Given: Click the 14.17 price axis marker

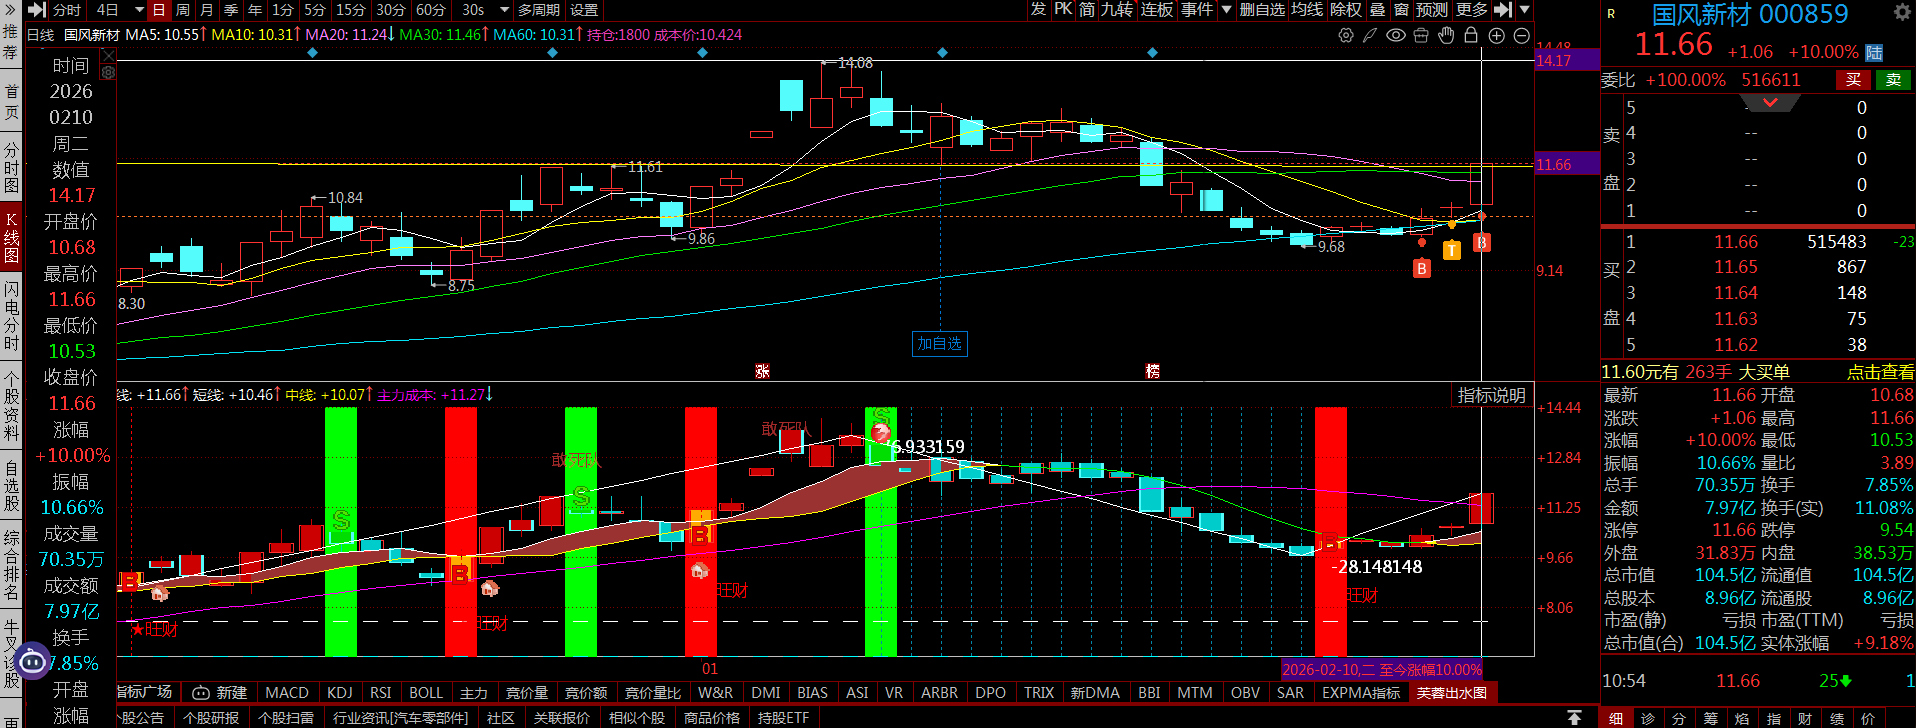Looking at the screenshot, I should pos(1567,61).
